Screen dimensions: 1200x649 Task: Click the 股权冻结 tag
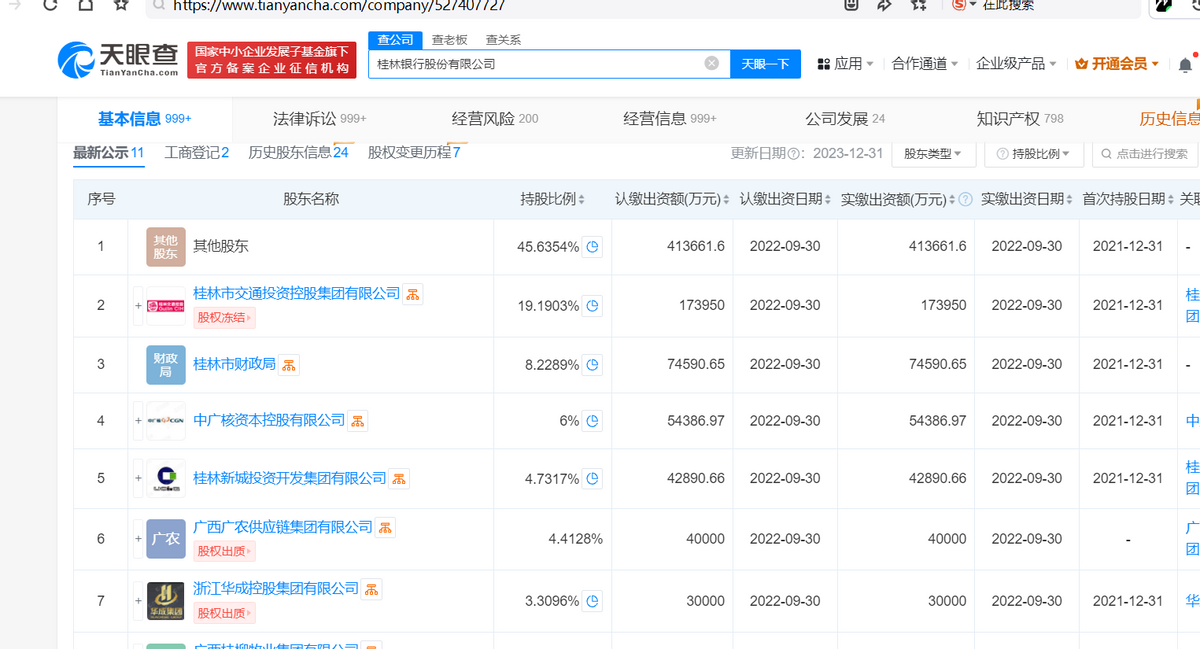[224, 318]
